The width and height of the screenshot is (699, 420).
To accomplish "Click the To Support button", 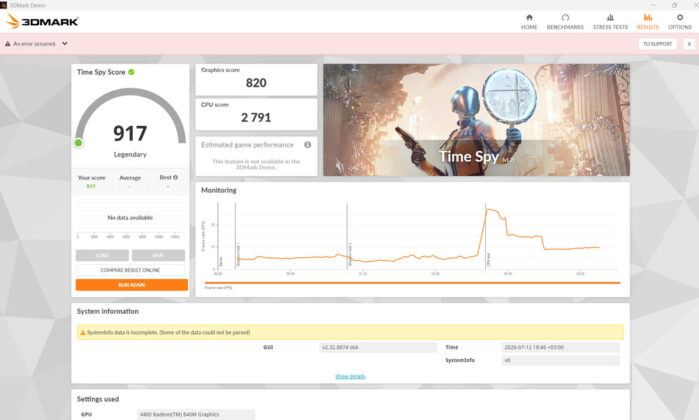I will 657,44.
